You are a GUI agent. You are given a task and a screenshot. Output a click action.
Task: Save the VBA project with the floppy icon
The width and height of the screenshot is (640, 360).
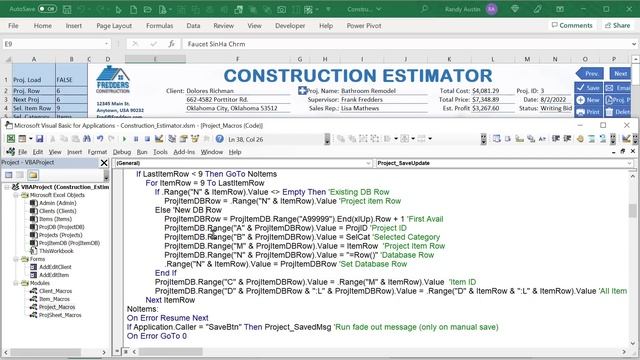tap(40, 139)
